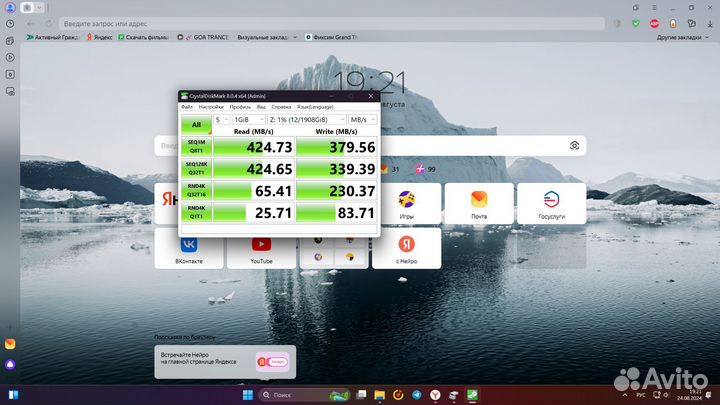The image size is (720, 405).
Task: Change test count dropdown showing 5
Action: [221, 119]
